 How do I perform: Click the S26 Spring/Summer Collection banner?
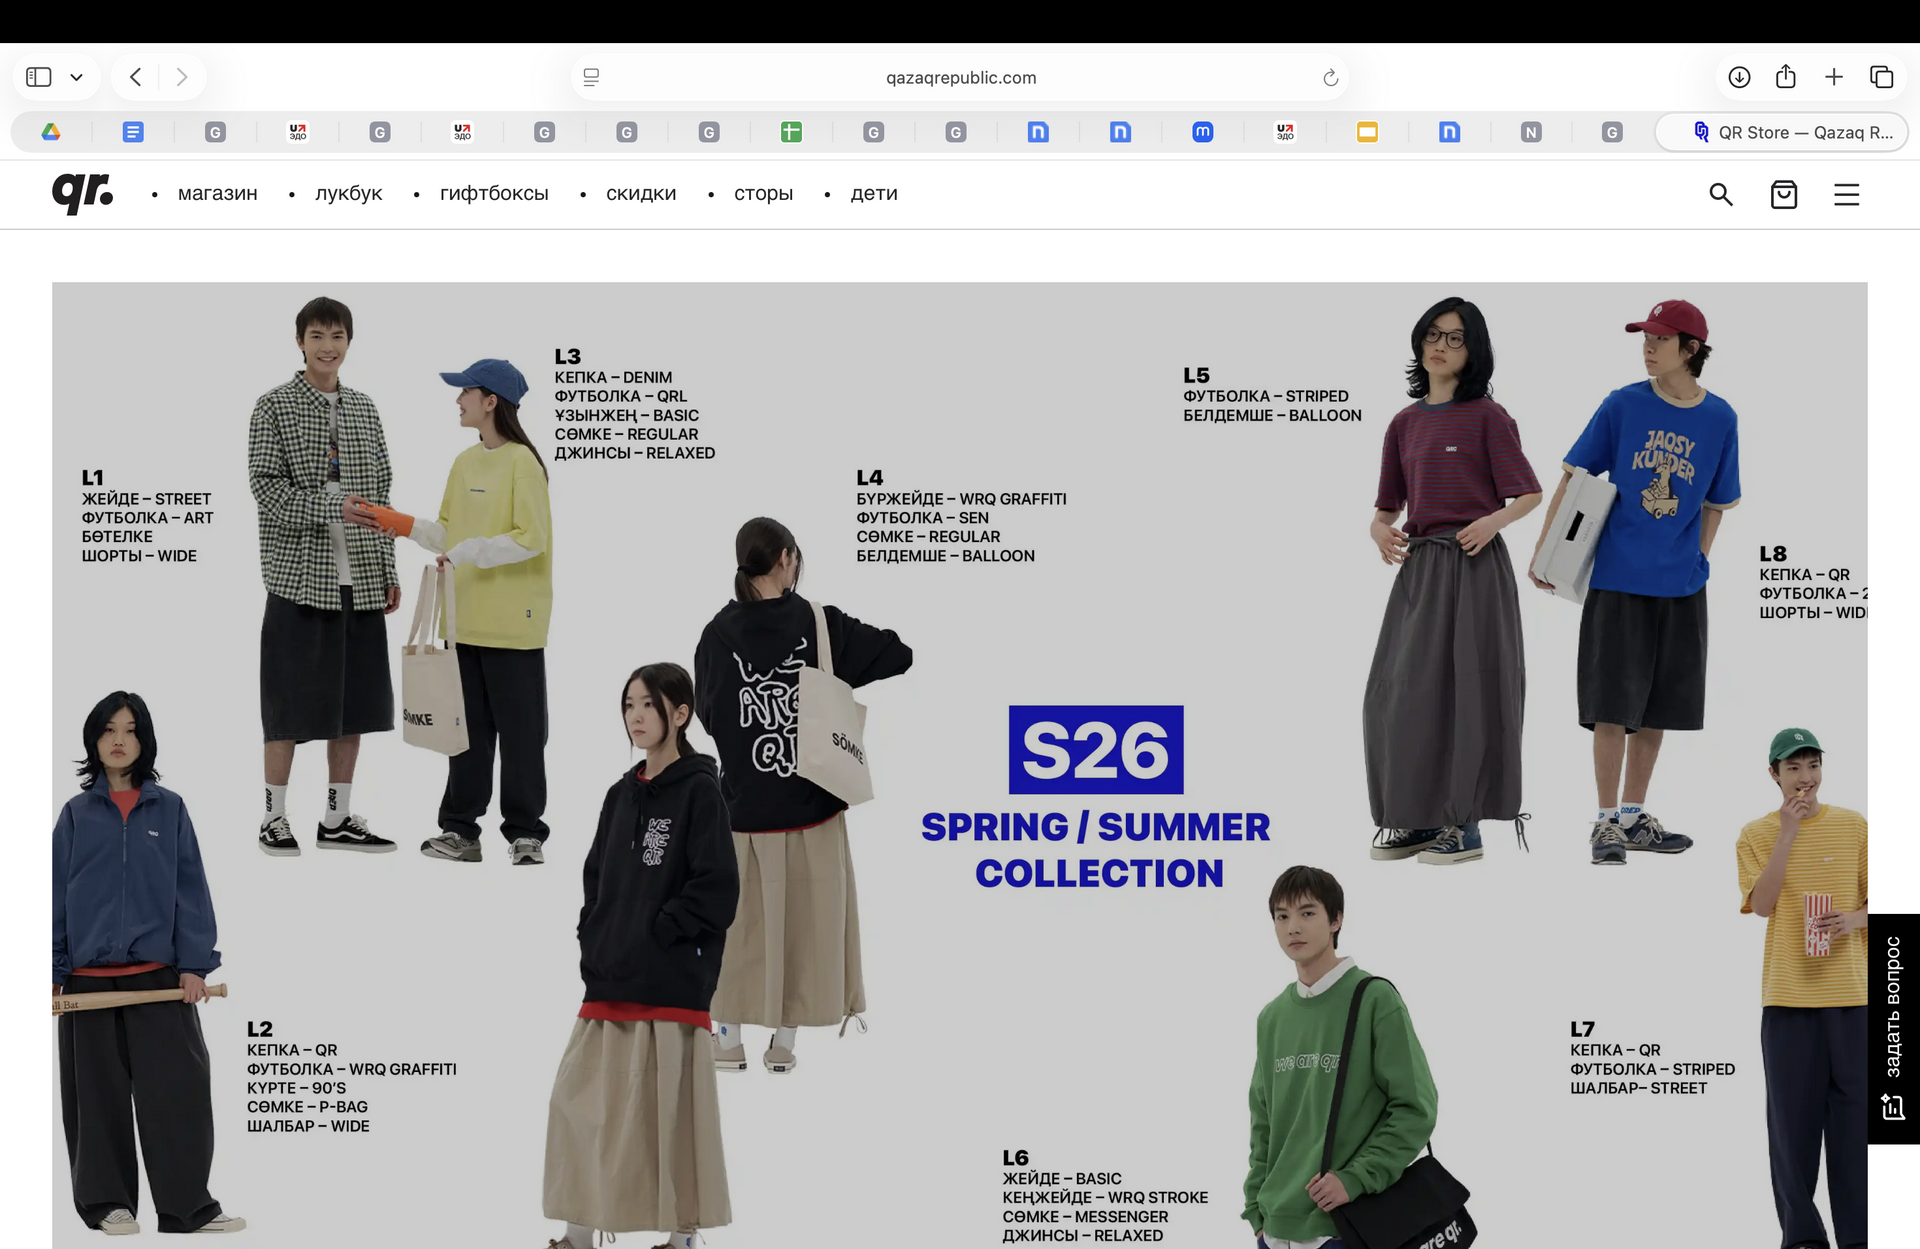1096,797
